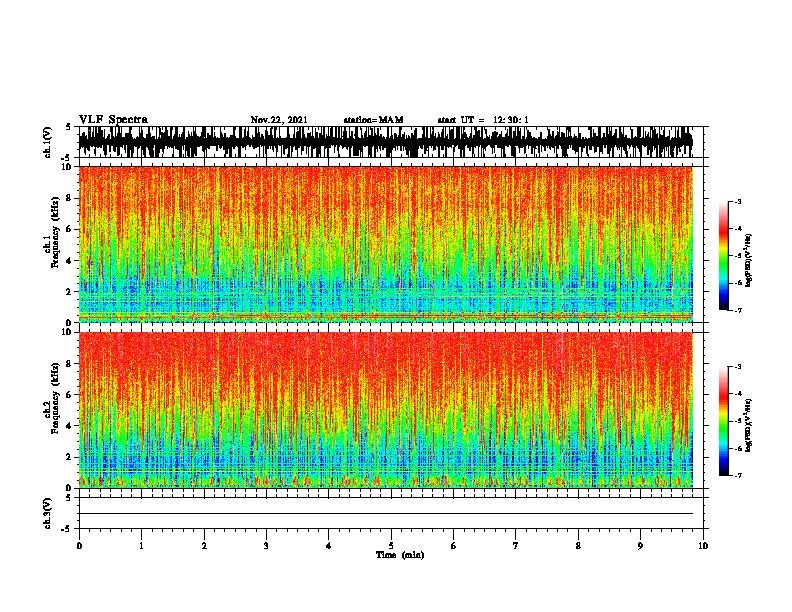Select the date 'Nov.22, 2021'
Image resolution: width=792 pixels, height=612 pixels.
pos(279,120)
